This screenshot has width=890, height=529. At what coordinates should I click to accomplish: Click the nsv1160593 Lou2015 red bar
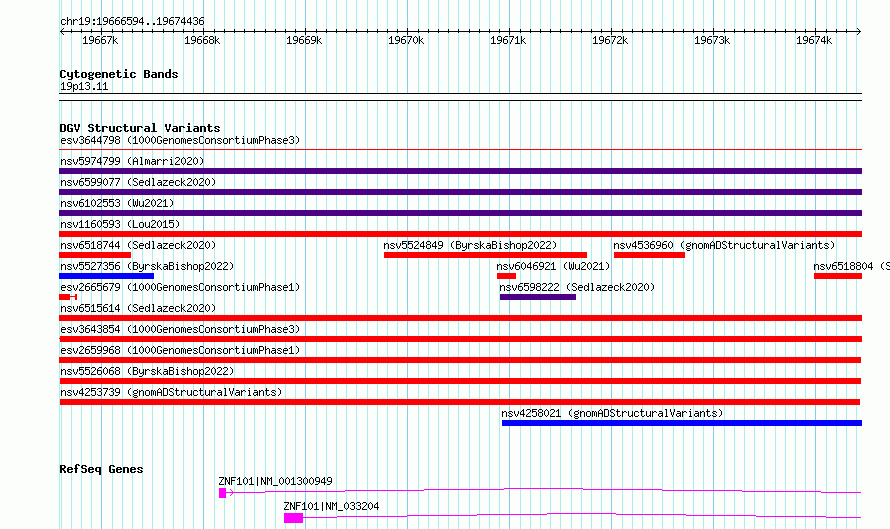click(460, 234)
